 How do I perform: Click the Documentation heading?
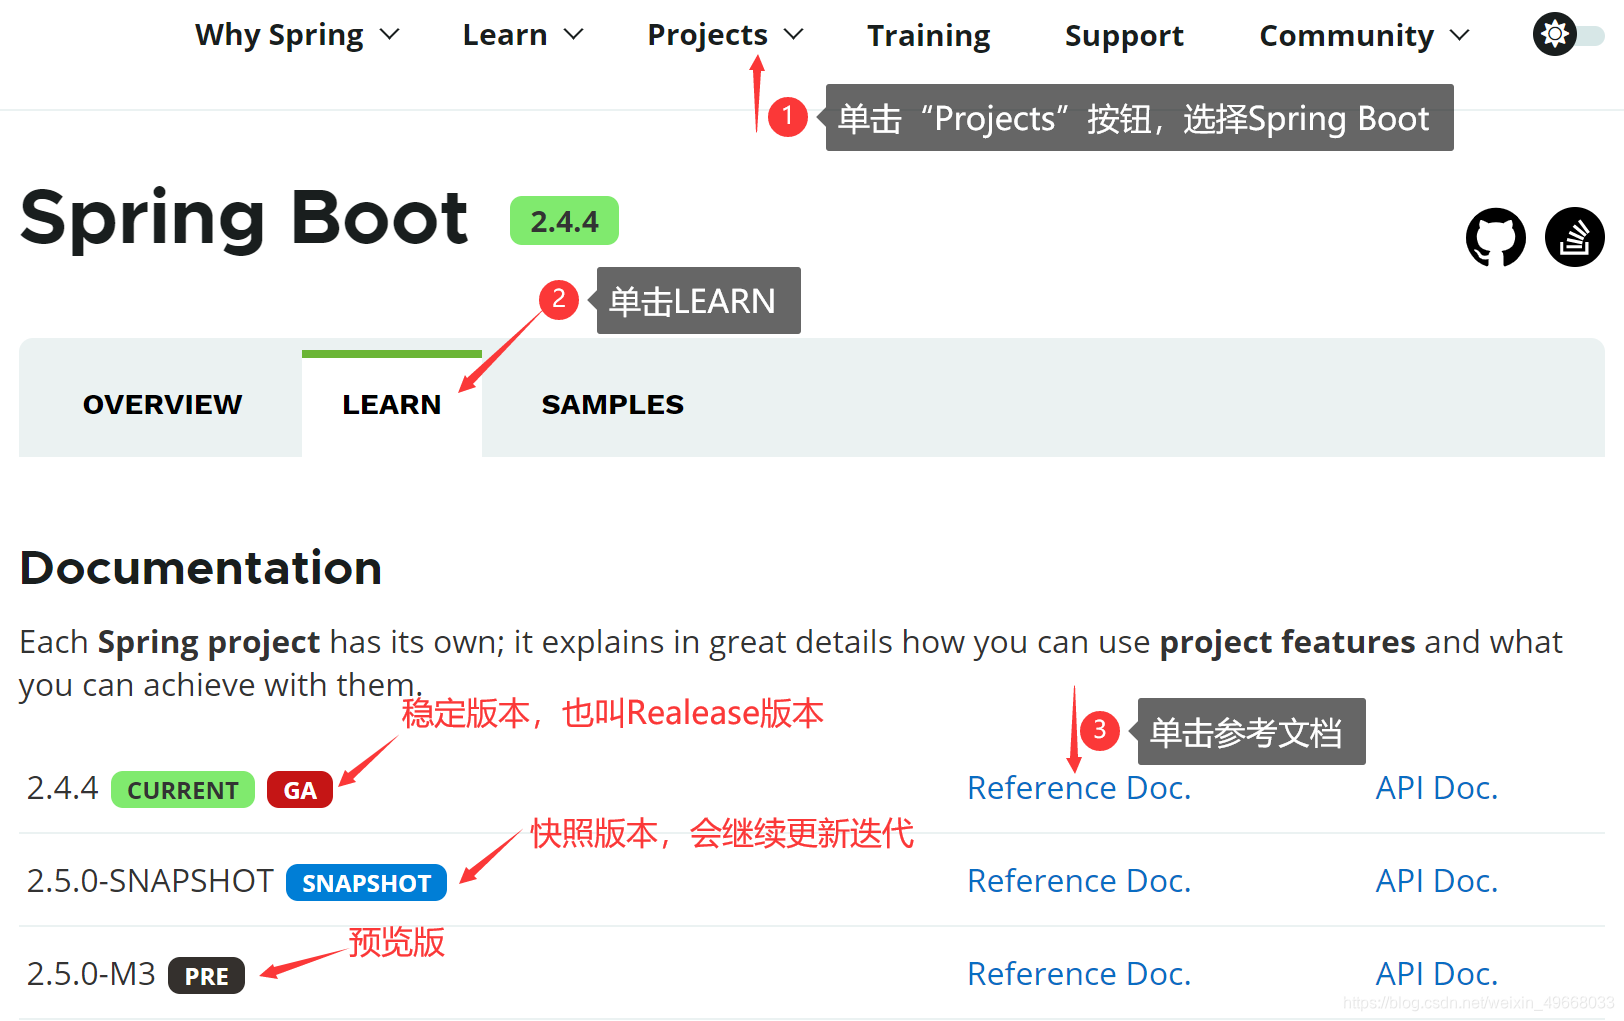click(201, 568)
